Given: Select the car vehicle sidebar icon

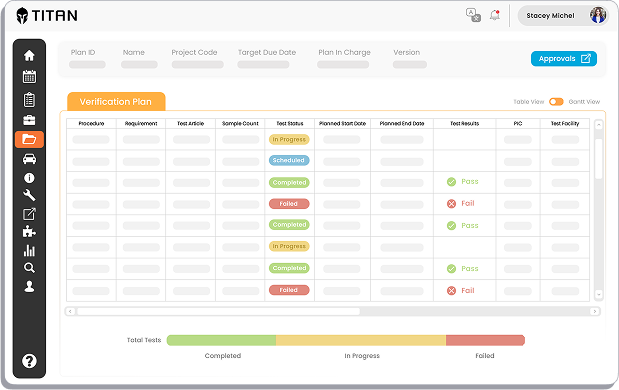Looking at the screenshot, I should click(x=29, y=159).
